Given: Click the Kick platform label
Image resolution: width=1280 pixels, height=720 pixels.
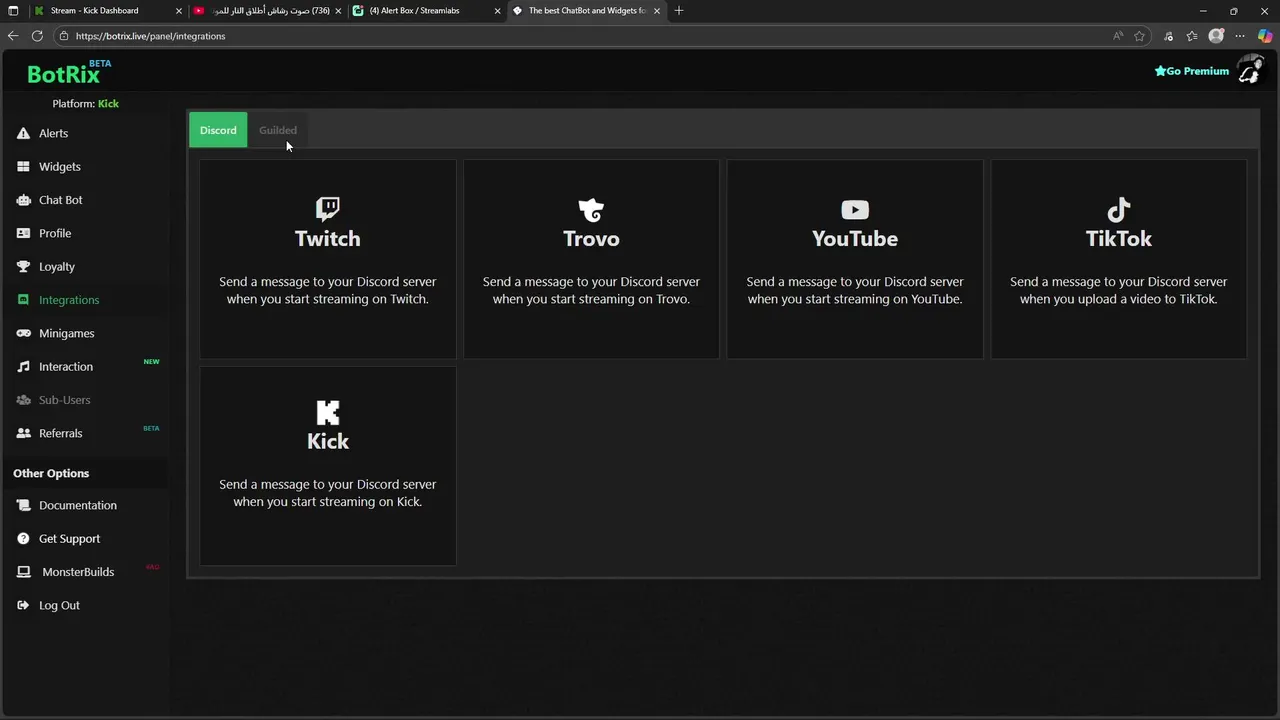Looking at the screenshot, I should pos(108,104).
